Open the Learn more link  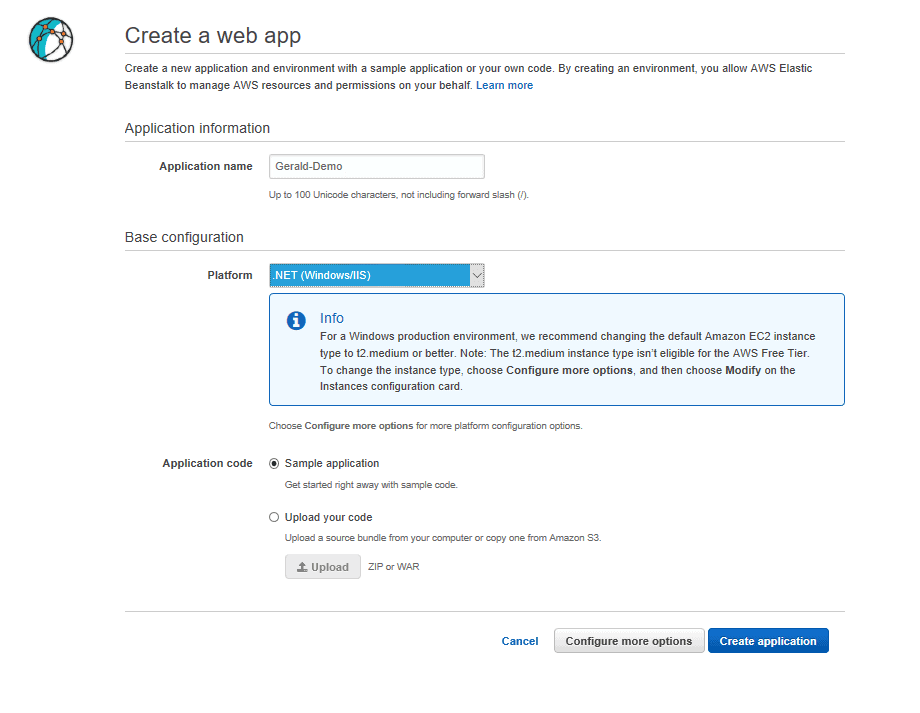504,85
